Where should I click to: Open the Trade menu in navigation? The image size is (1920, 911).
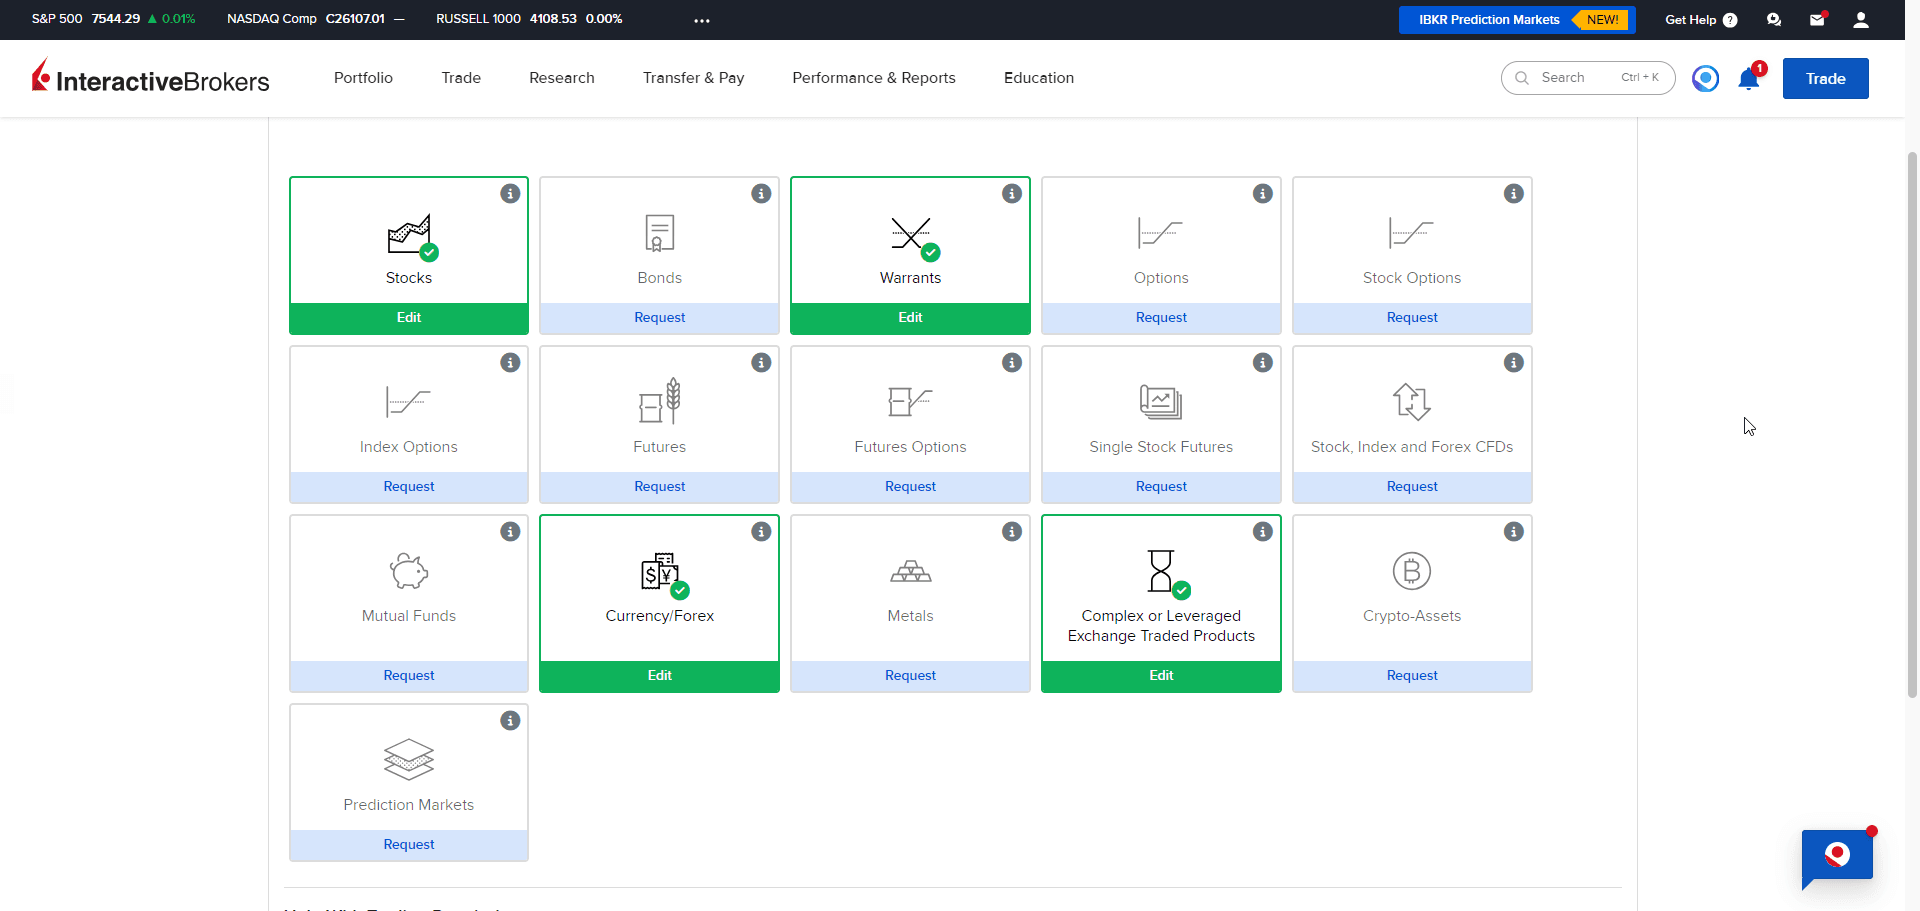coord(461,78)
